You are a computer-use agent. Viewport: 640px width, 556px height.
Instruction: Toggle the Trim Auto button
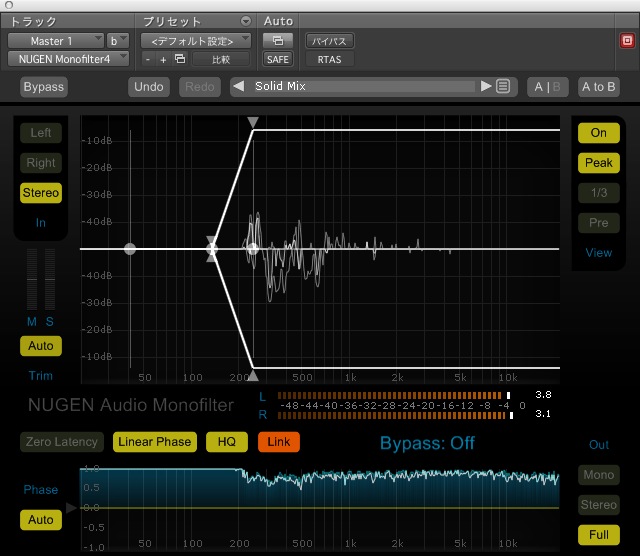41,346
